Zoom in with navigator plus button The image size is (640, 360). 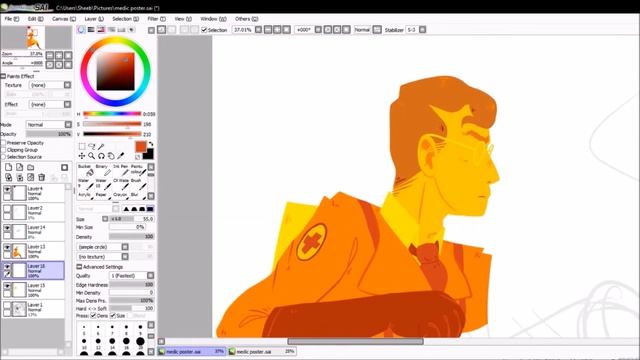59,55
